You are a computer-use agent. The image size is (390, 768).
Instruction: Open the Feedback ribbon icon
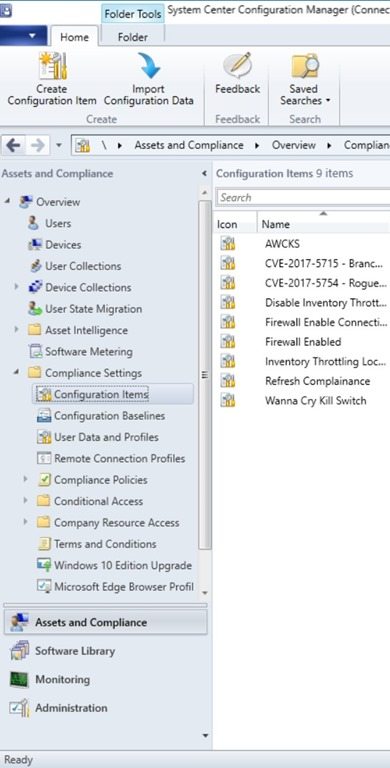click(x=238, y=66)
